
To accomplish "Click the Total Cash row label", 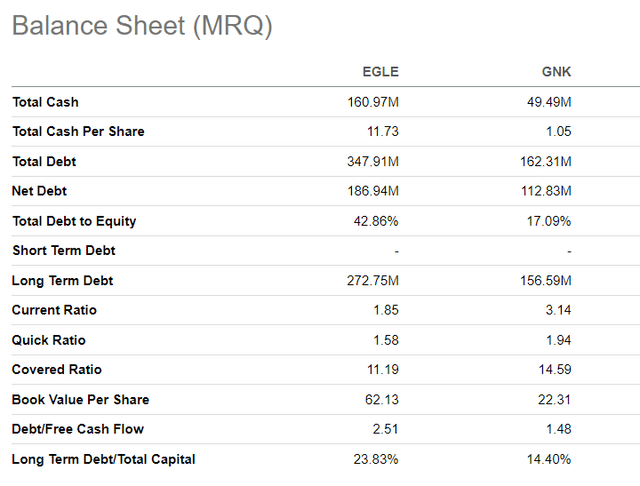I will coord(45,102).
